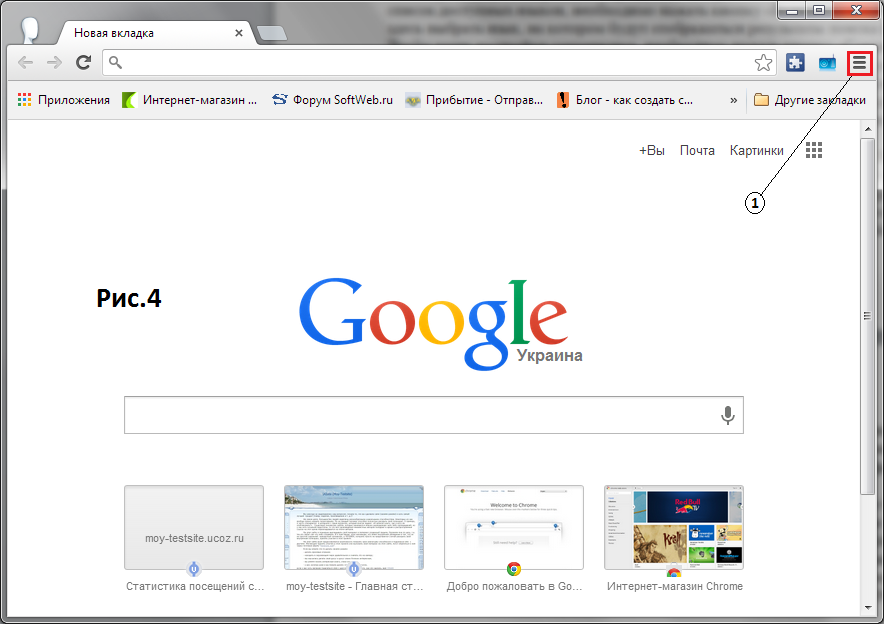
Task: Click the +Вы link
Action: [x=652, y=151]
